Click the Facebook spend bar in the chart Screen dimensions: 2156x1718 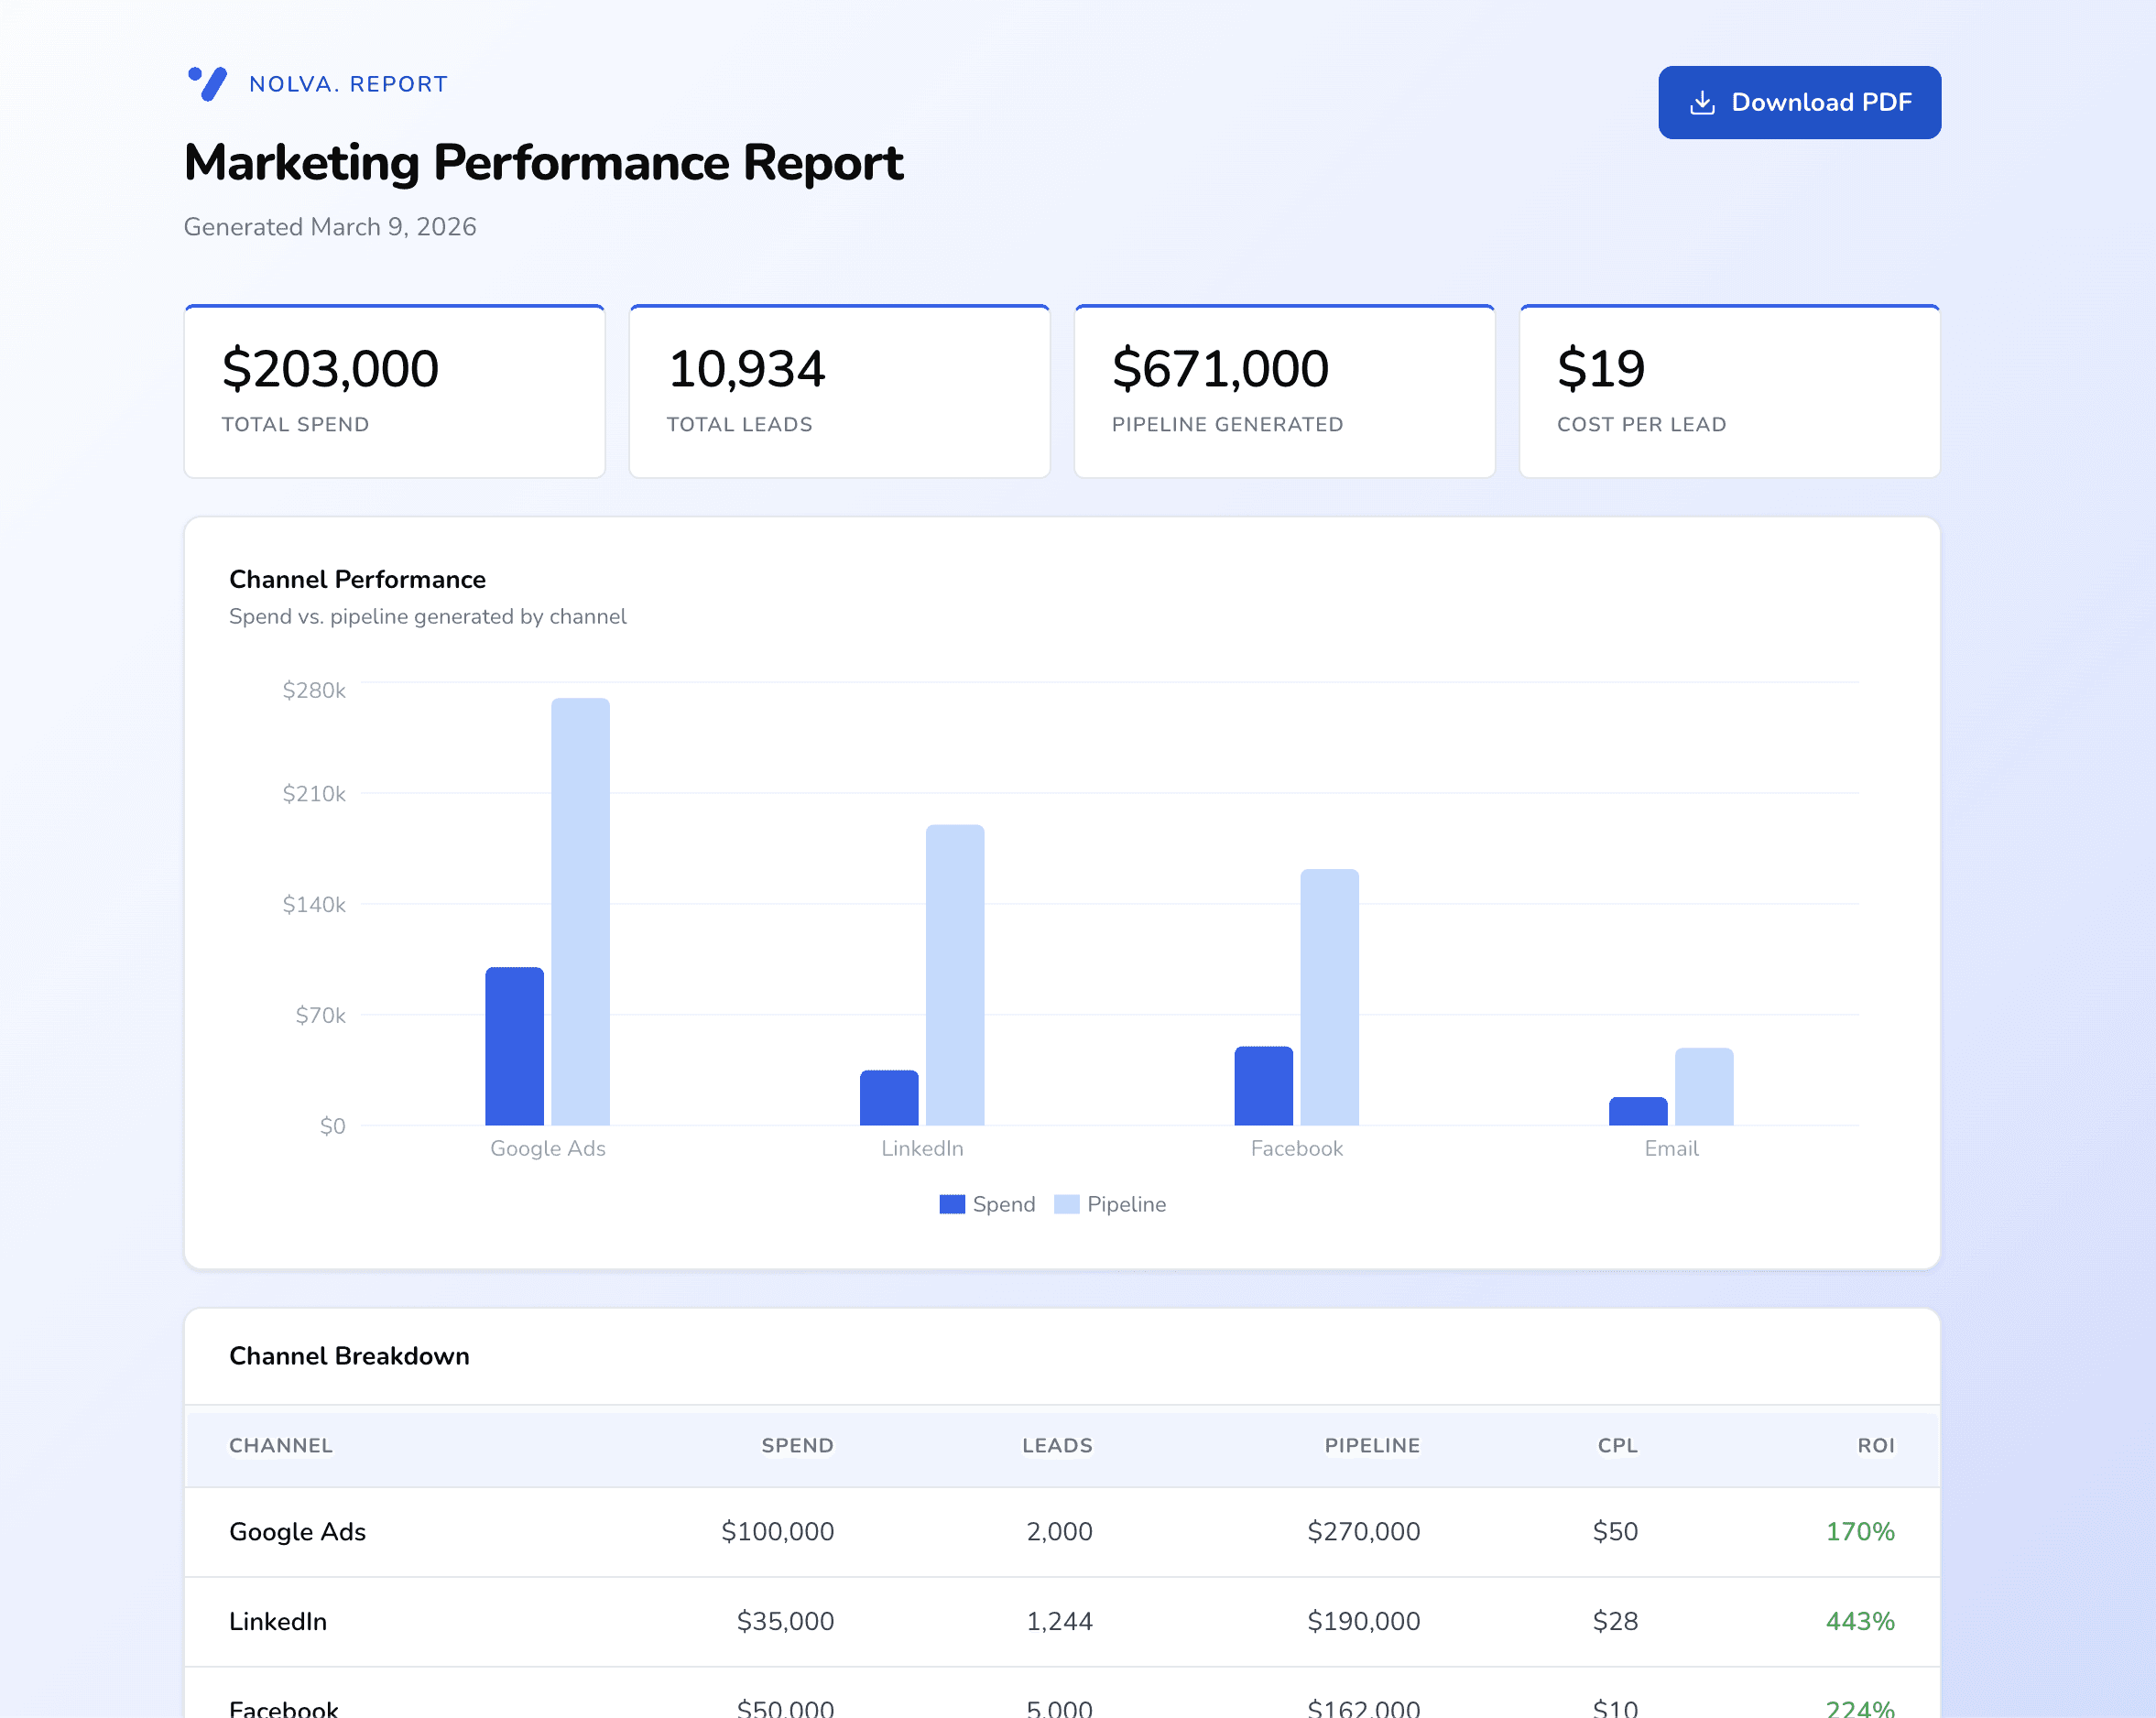tap(1264, 1085)
